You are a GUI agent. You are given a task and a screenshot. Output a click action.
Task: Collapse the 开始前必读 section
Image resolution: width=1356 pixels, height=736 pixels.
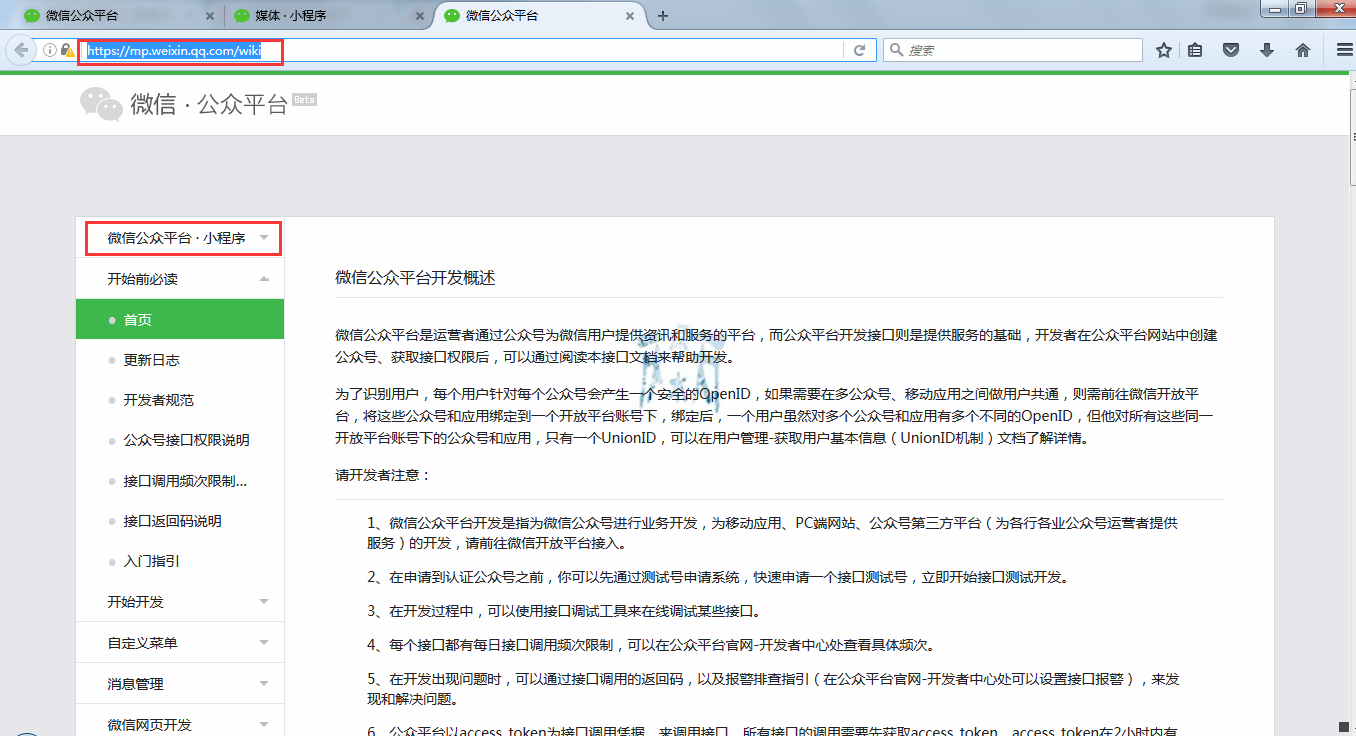180,279
